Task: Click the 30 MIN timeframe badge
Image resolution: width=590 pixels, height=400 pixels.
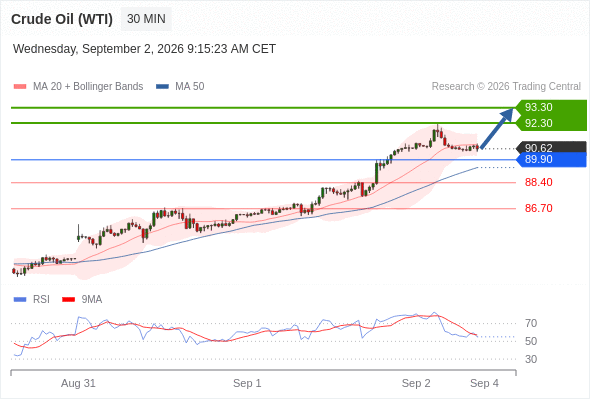Action: tap(146, 19)
